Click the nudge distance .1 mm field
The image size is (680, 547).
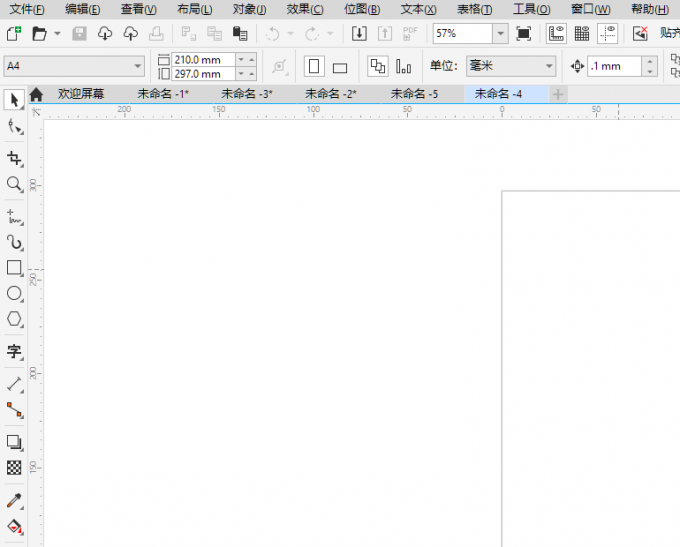click(615, 66)
